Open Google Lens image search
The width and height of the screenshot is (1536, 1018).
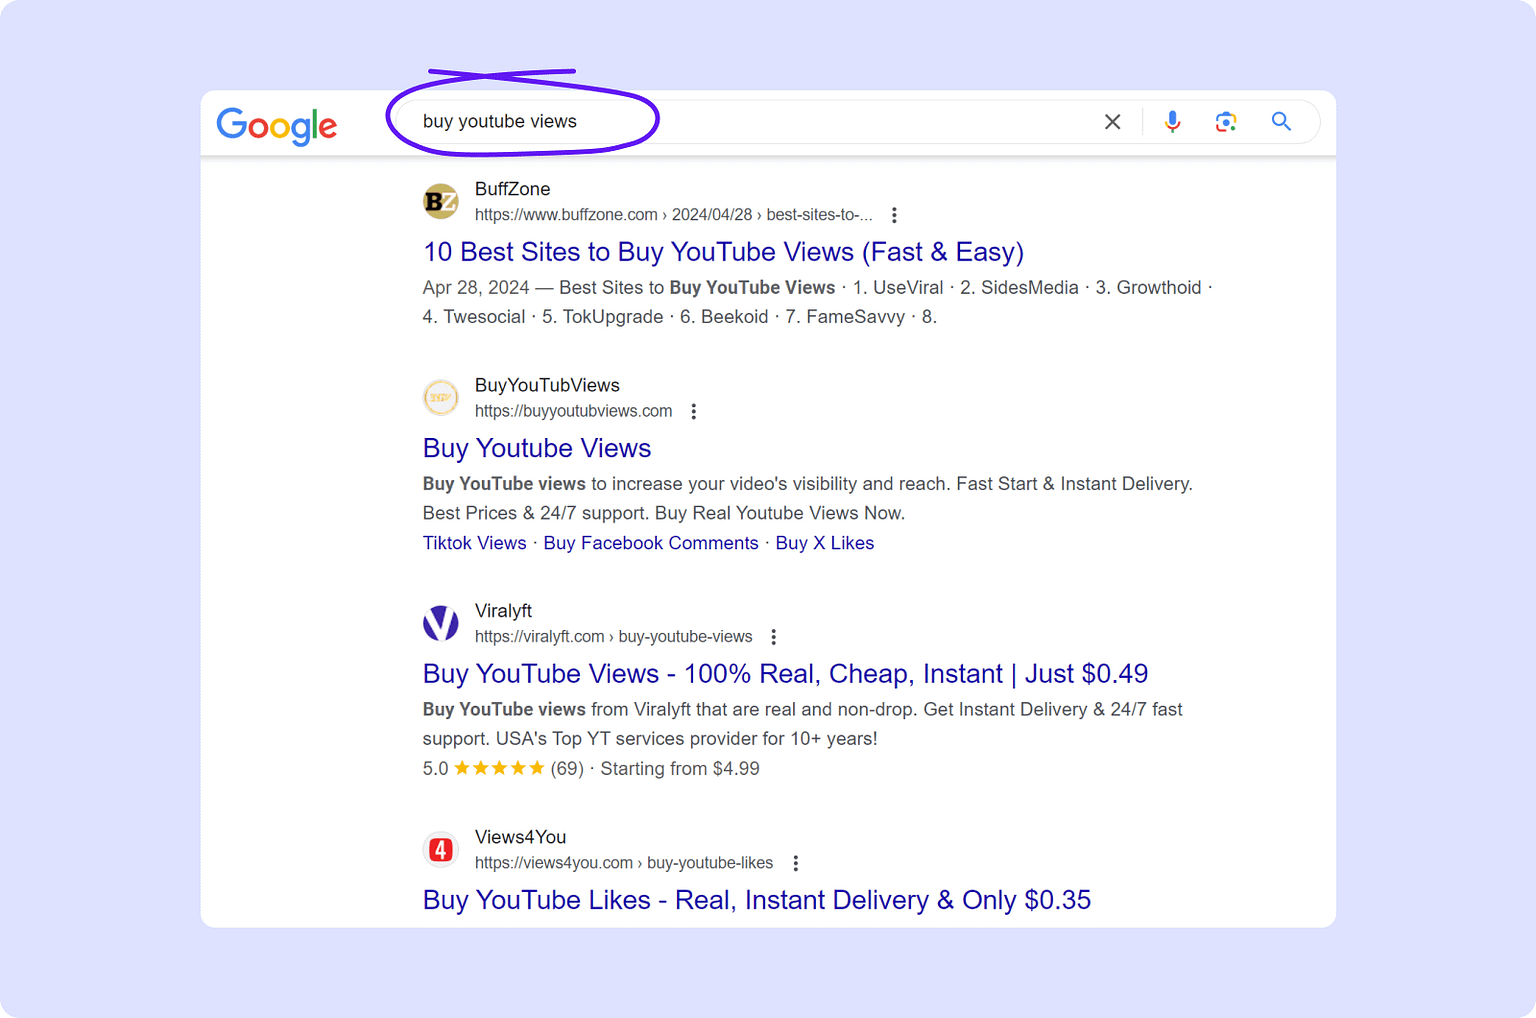click(1226, 121)
